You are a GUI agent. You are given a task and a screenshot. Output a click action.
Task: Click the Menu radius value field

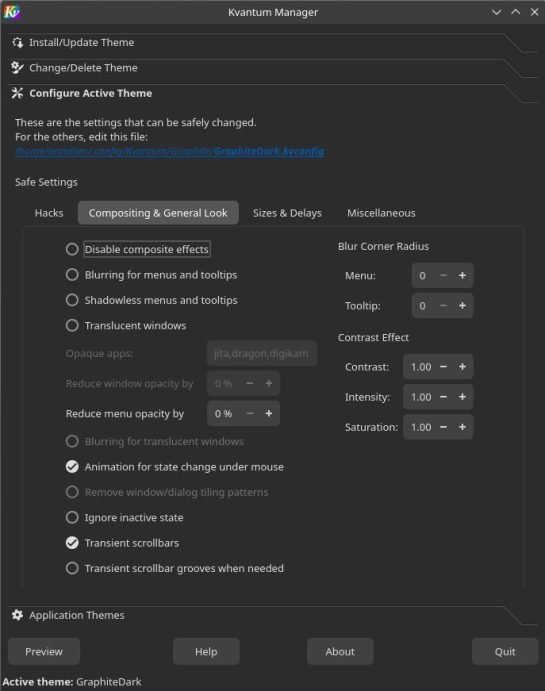point(423,275)
